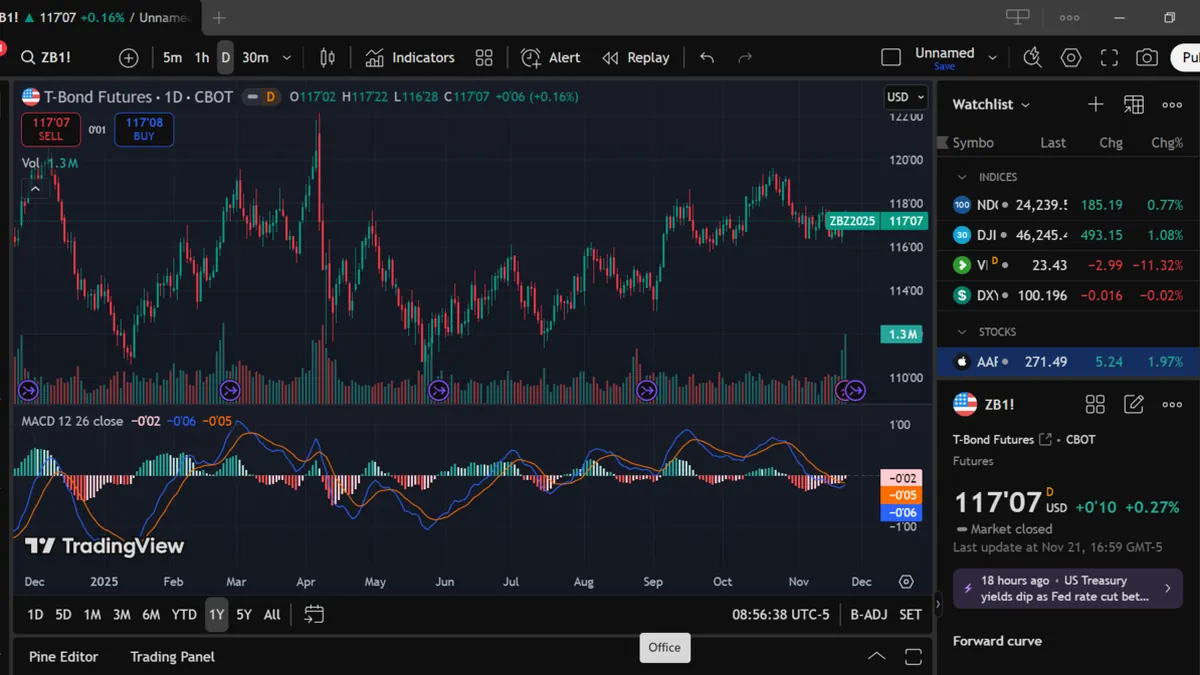
Task: Open indicator templates grid icon
Action: [x=484, y=58]
